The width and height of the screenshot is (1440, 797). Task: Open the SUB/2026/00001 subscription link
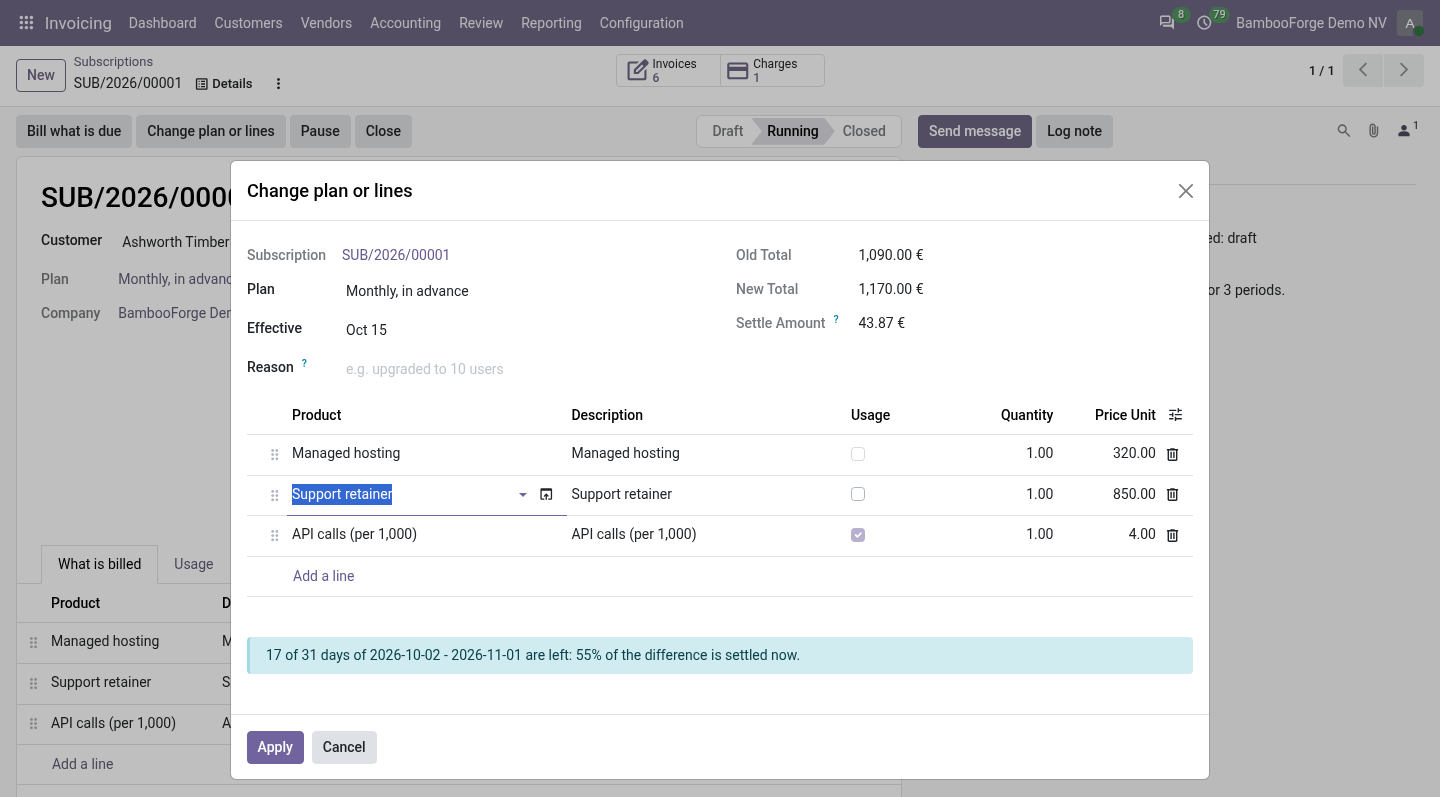pyautogui.click(x=396, y=255)
